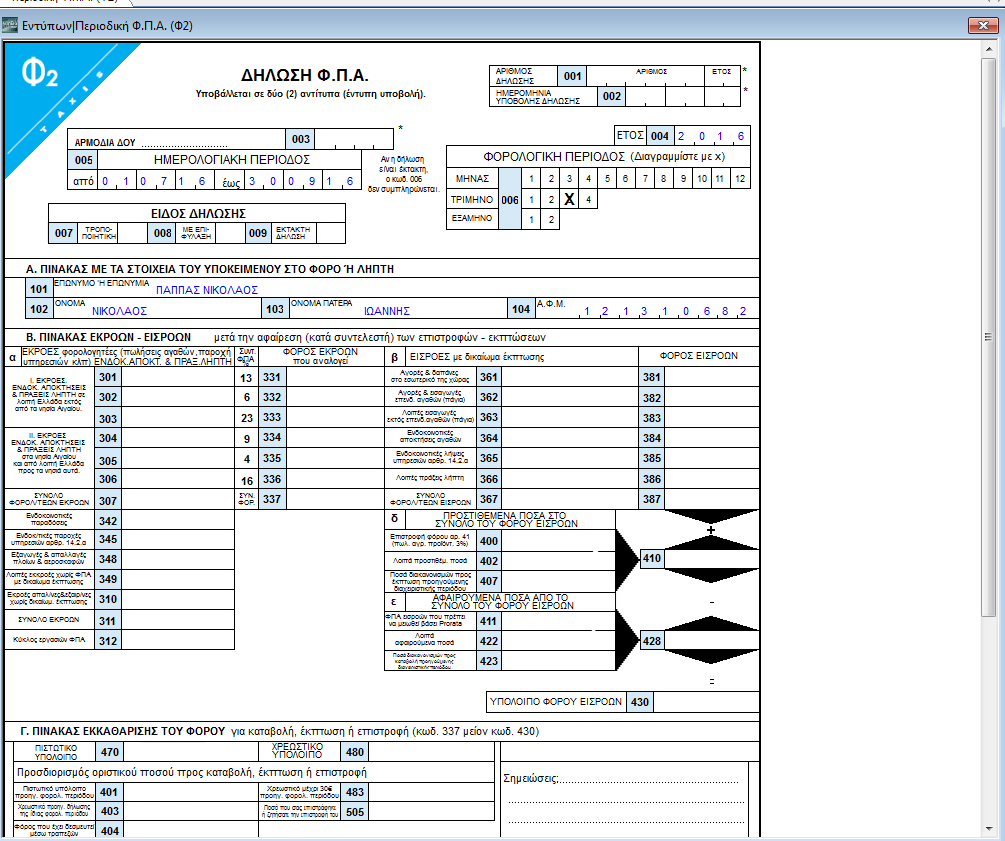This screenshot has height=841, width=1005.
Task: Click the field for code 301
Action: [x=178, y=377]
